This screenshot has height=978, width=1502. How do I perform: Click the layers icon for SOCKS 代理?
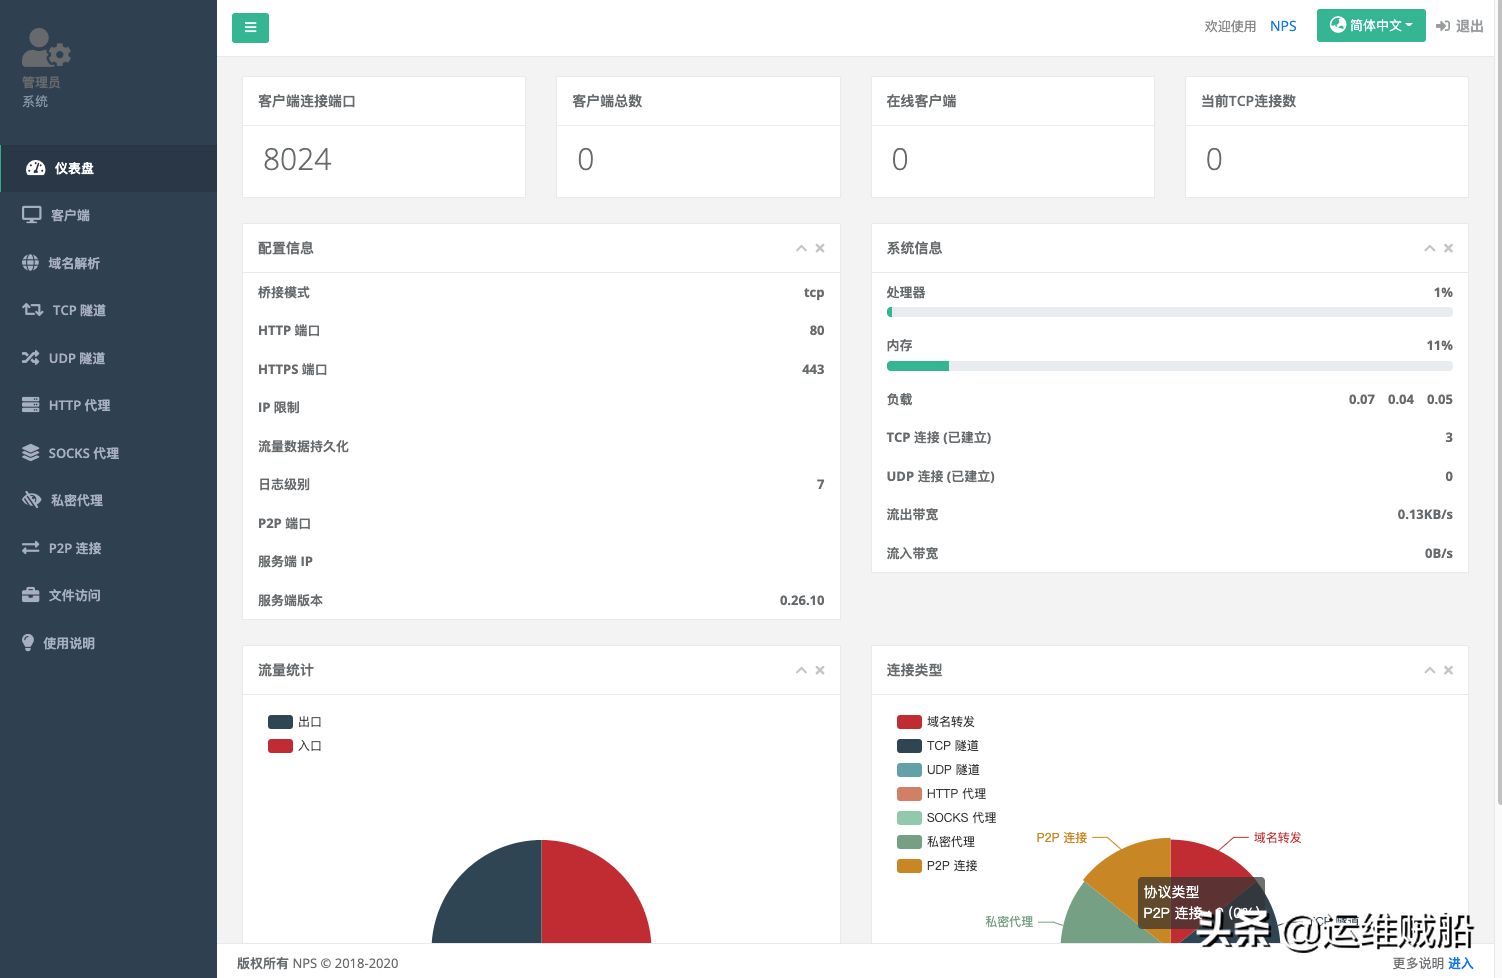(31, 453)
